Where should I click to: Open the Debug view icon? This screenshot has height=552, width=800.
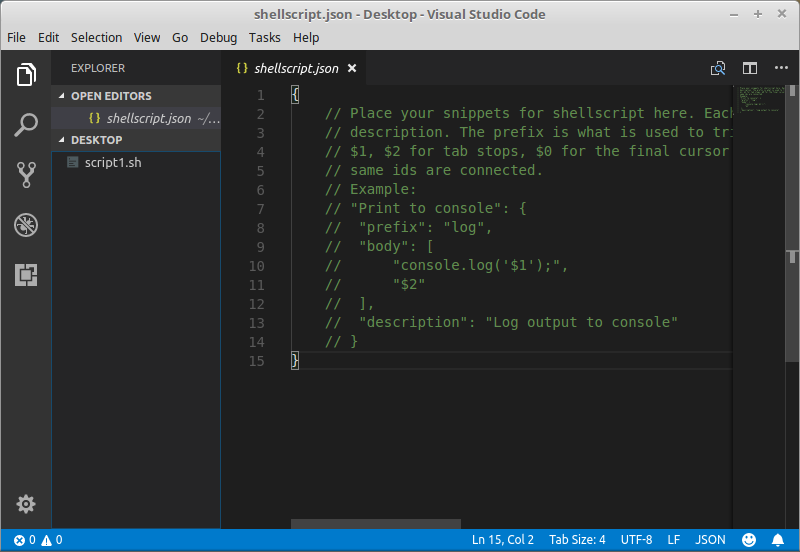click(x=26, y=225)
